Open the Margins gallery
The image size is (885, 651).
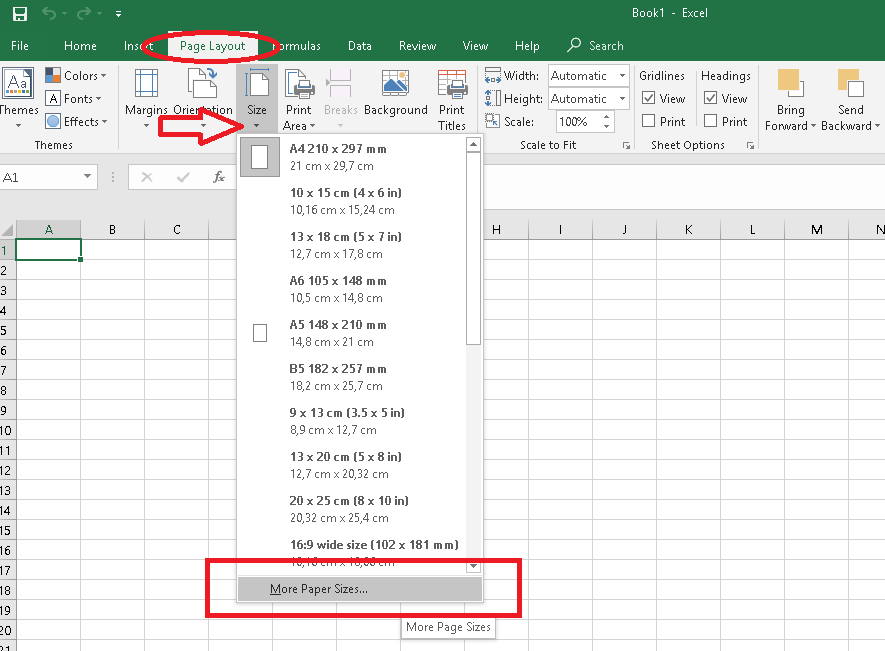tap(146, 97)
